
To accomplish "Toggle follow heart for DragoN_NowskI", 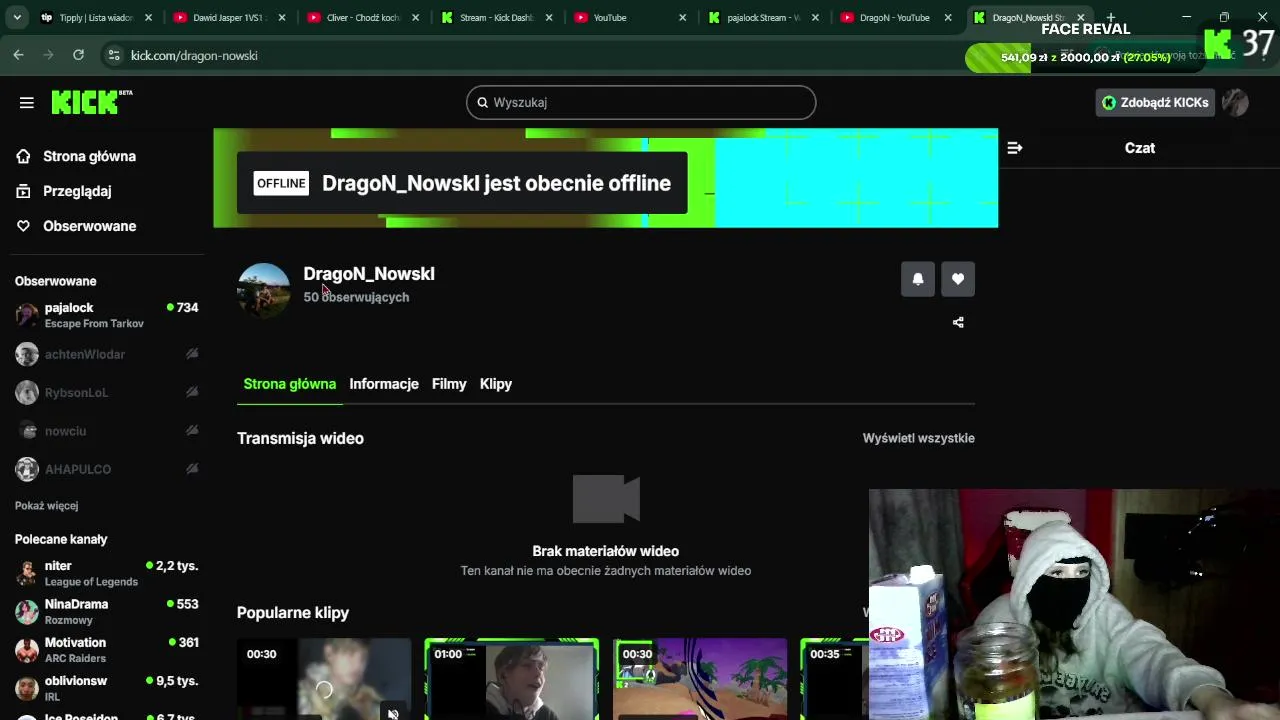I will 958,279.
